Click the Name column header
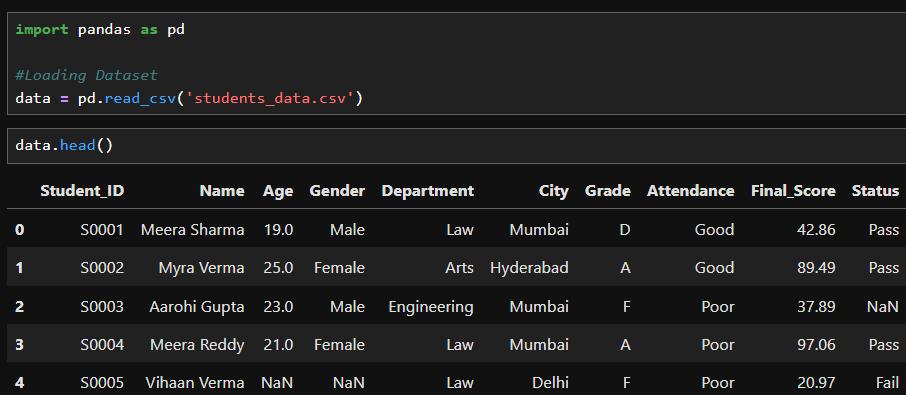Screen dimensions: 906x395 [x=222, y=191]
